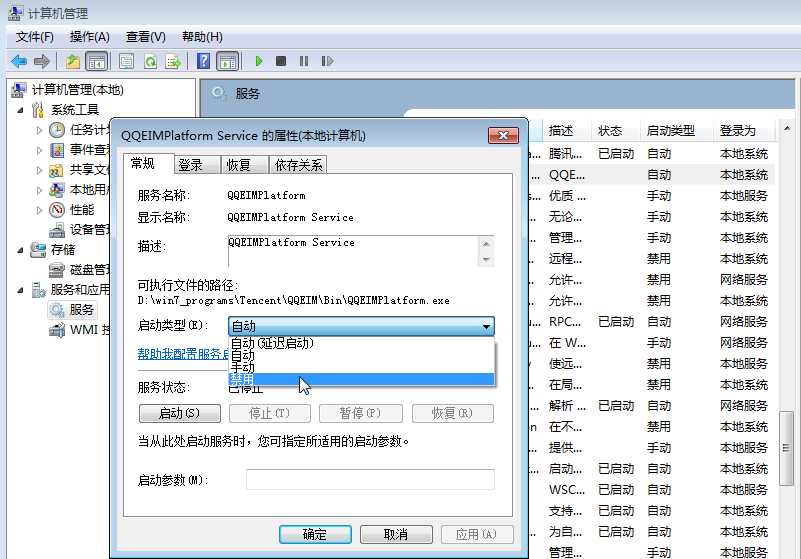Click the services list scrollbar thumb
The width and height of the screenshot is (801, 559).
(x=786, y=448)
